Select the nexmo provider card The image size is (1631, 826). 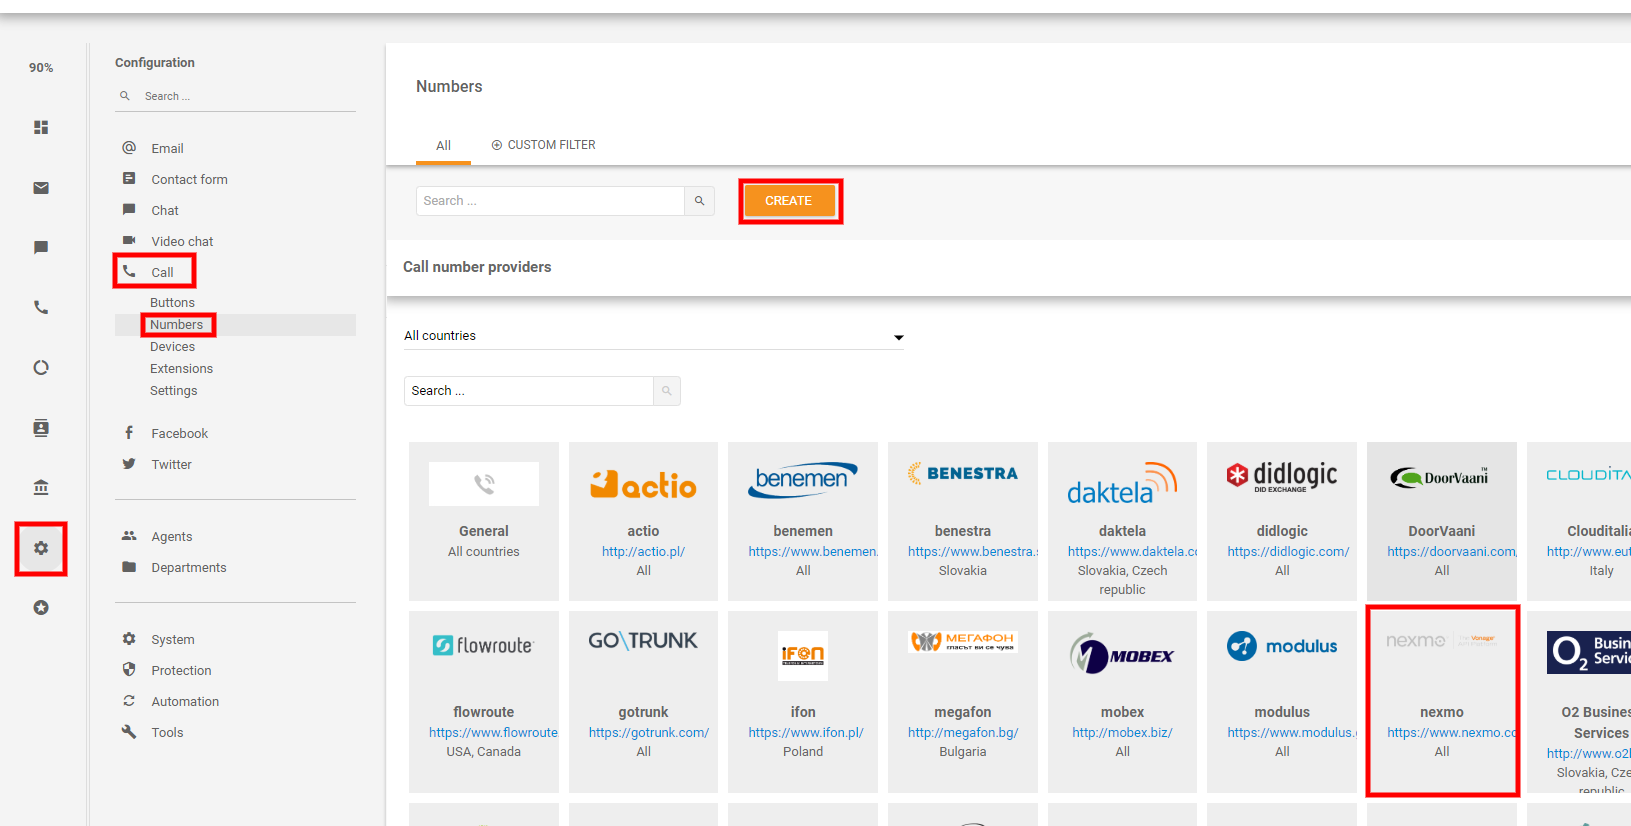pos(1442,700)
